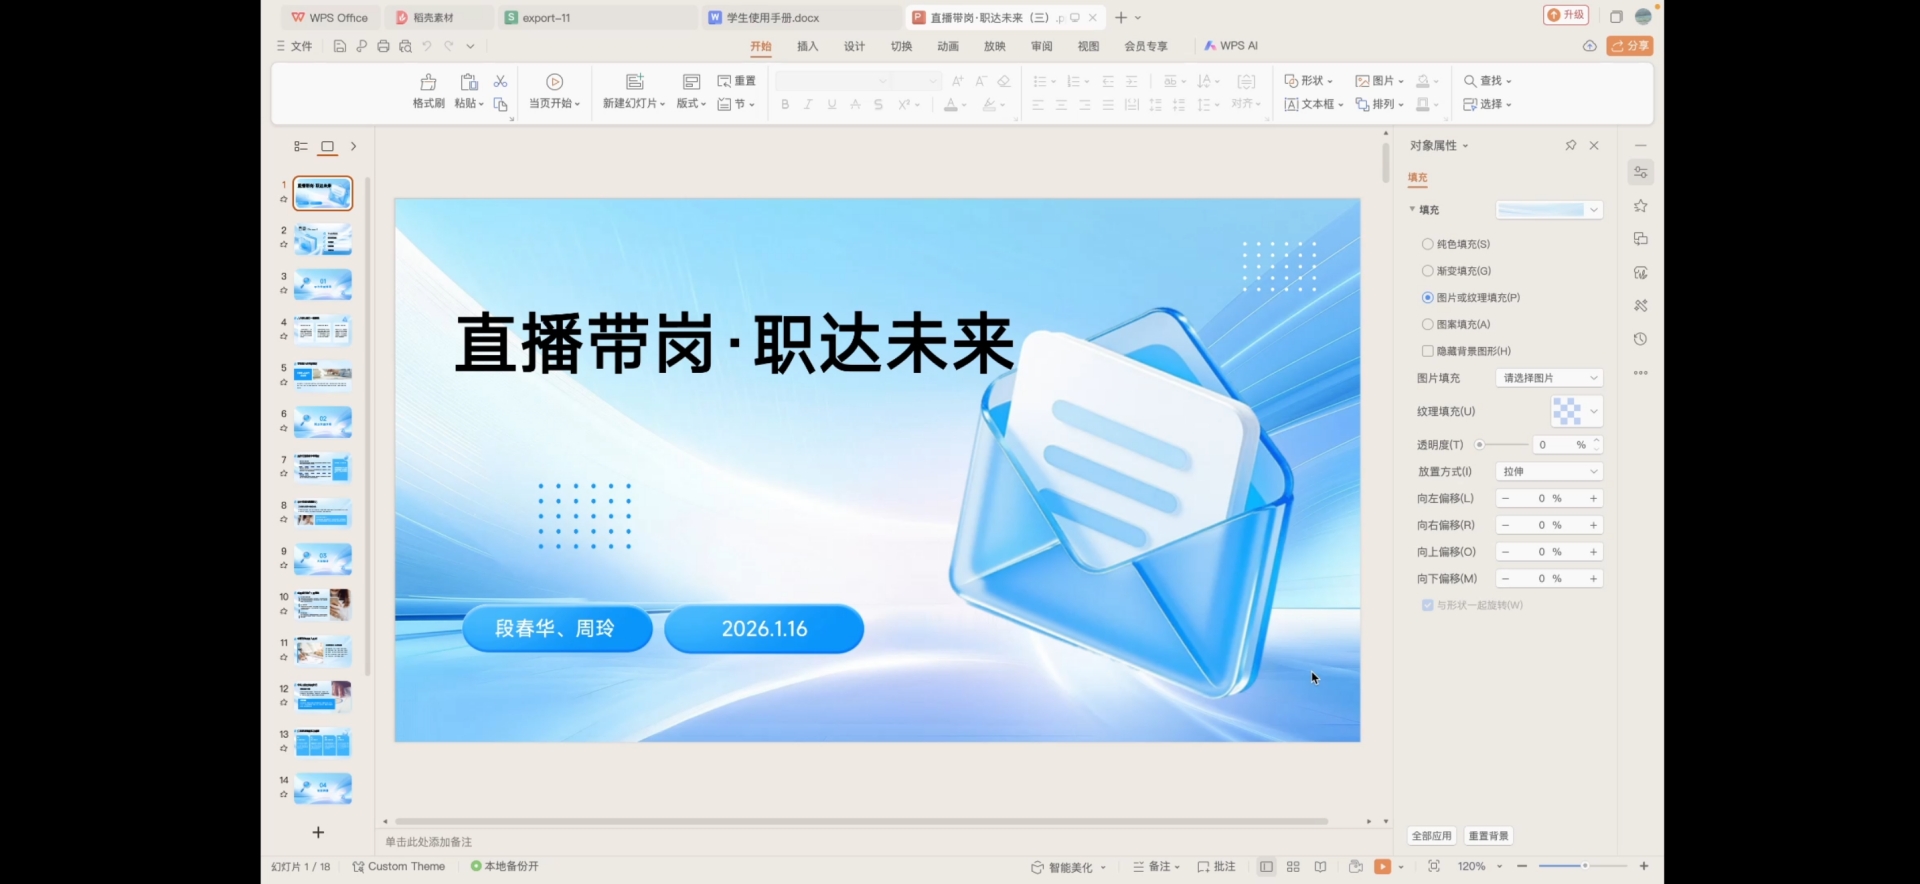Image resolution: width=1920 pixels, height=884 pixels.
Task: Open the Insert (插入) ribbon tab
Action: pos(807,46)
